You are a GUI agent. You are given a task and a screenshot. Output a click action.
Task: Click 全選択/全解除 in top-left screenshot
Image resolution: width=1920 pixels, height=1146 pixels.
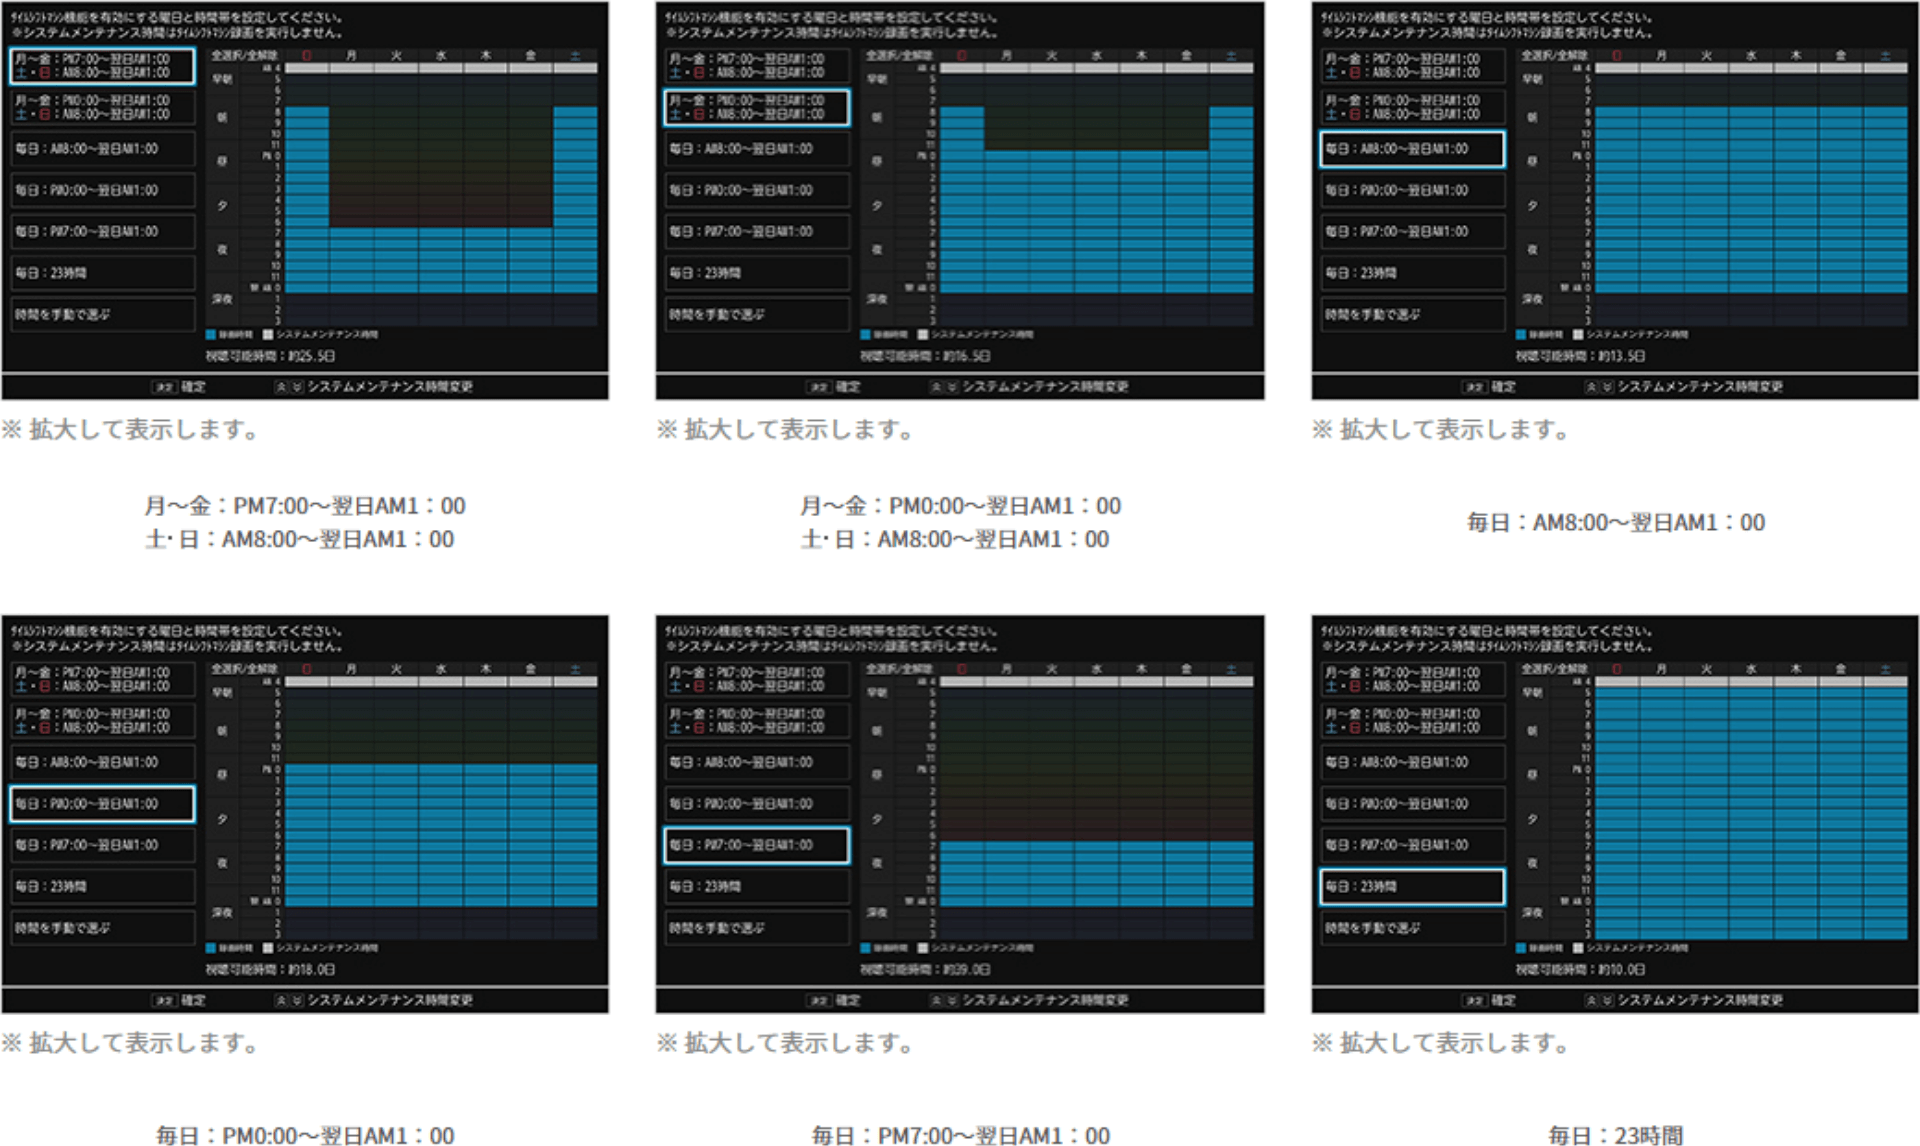click(244, 56)
